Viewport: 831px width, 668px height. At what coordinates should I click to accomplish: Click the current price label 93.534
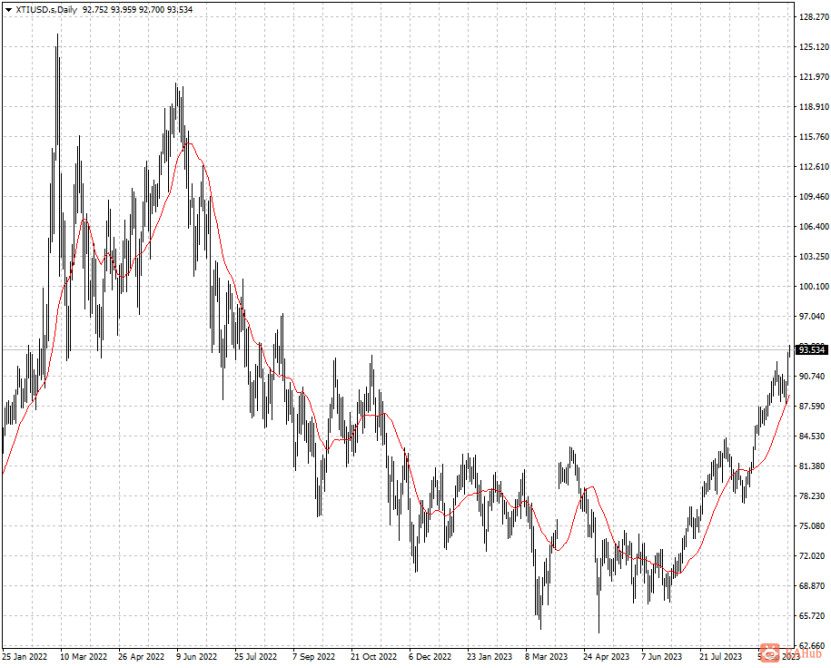812,350
